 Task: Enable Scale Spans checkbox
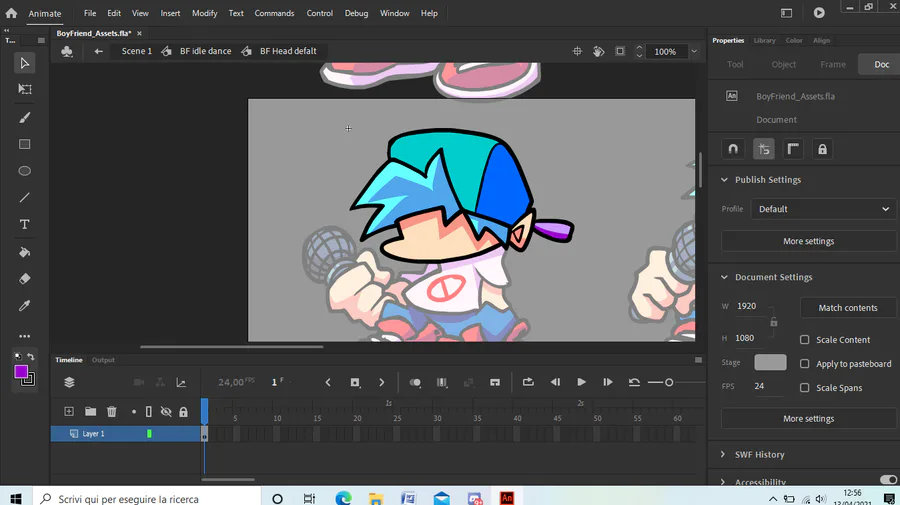pyautogui.click(x=805, y=388)
